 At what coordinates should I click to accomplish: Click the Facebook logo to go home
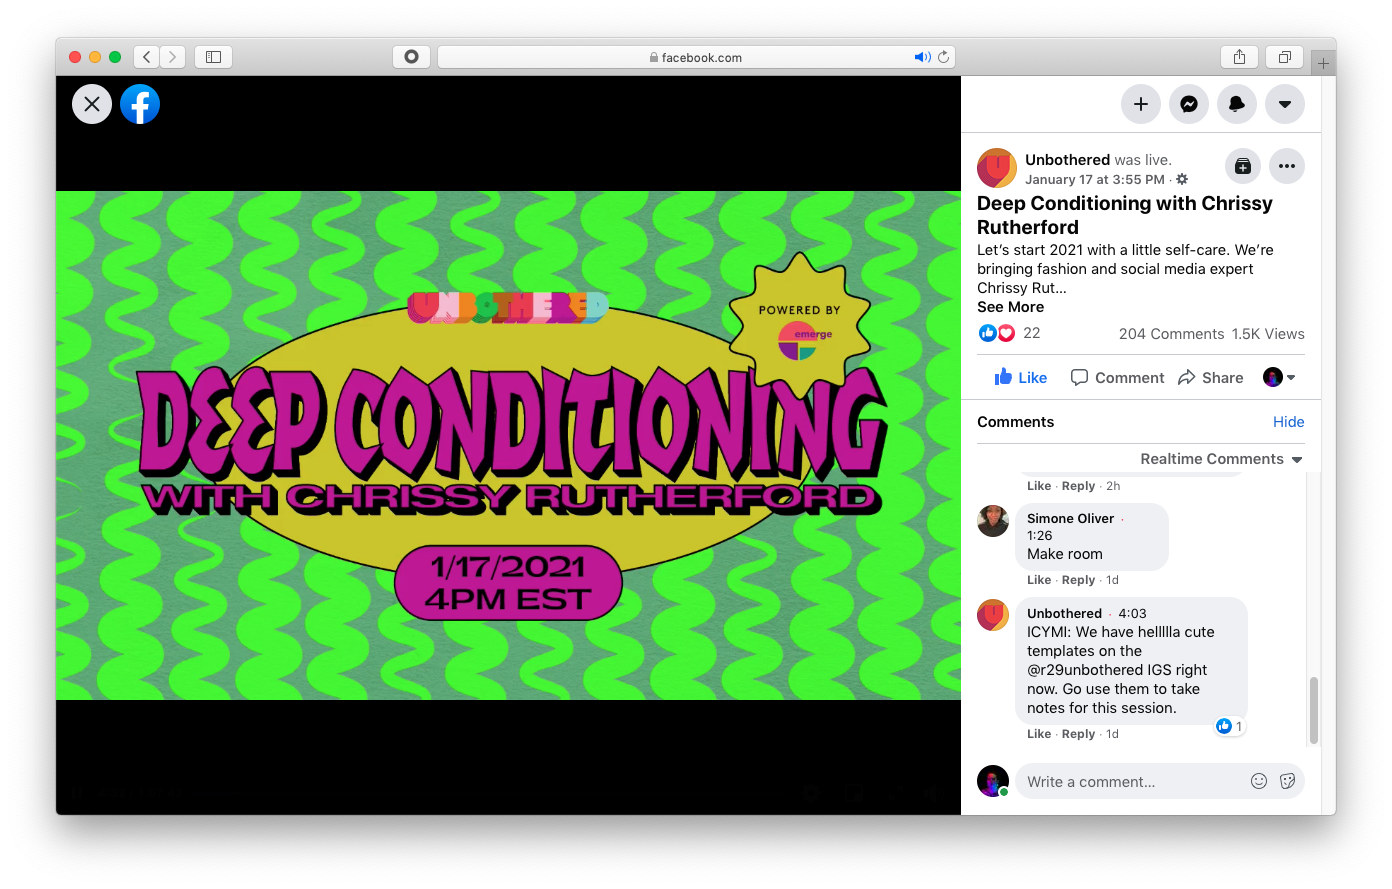pos(140,104)
